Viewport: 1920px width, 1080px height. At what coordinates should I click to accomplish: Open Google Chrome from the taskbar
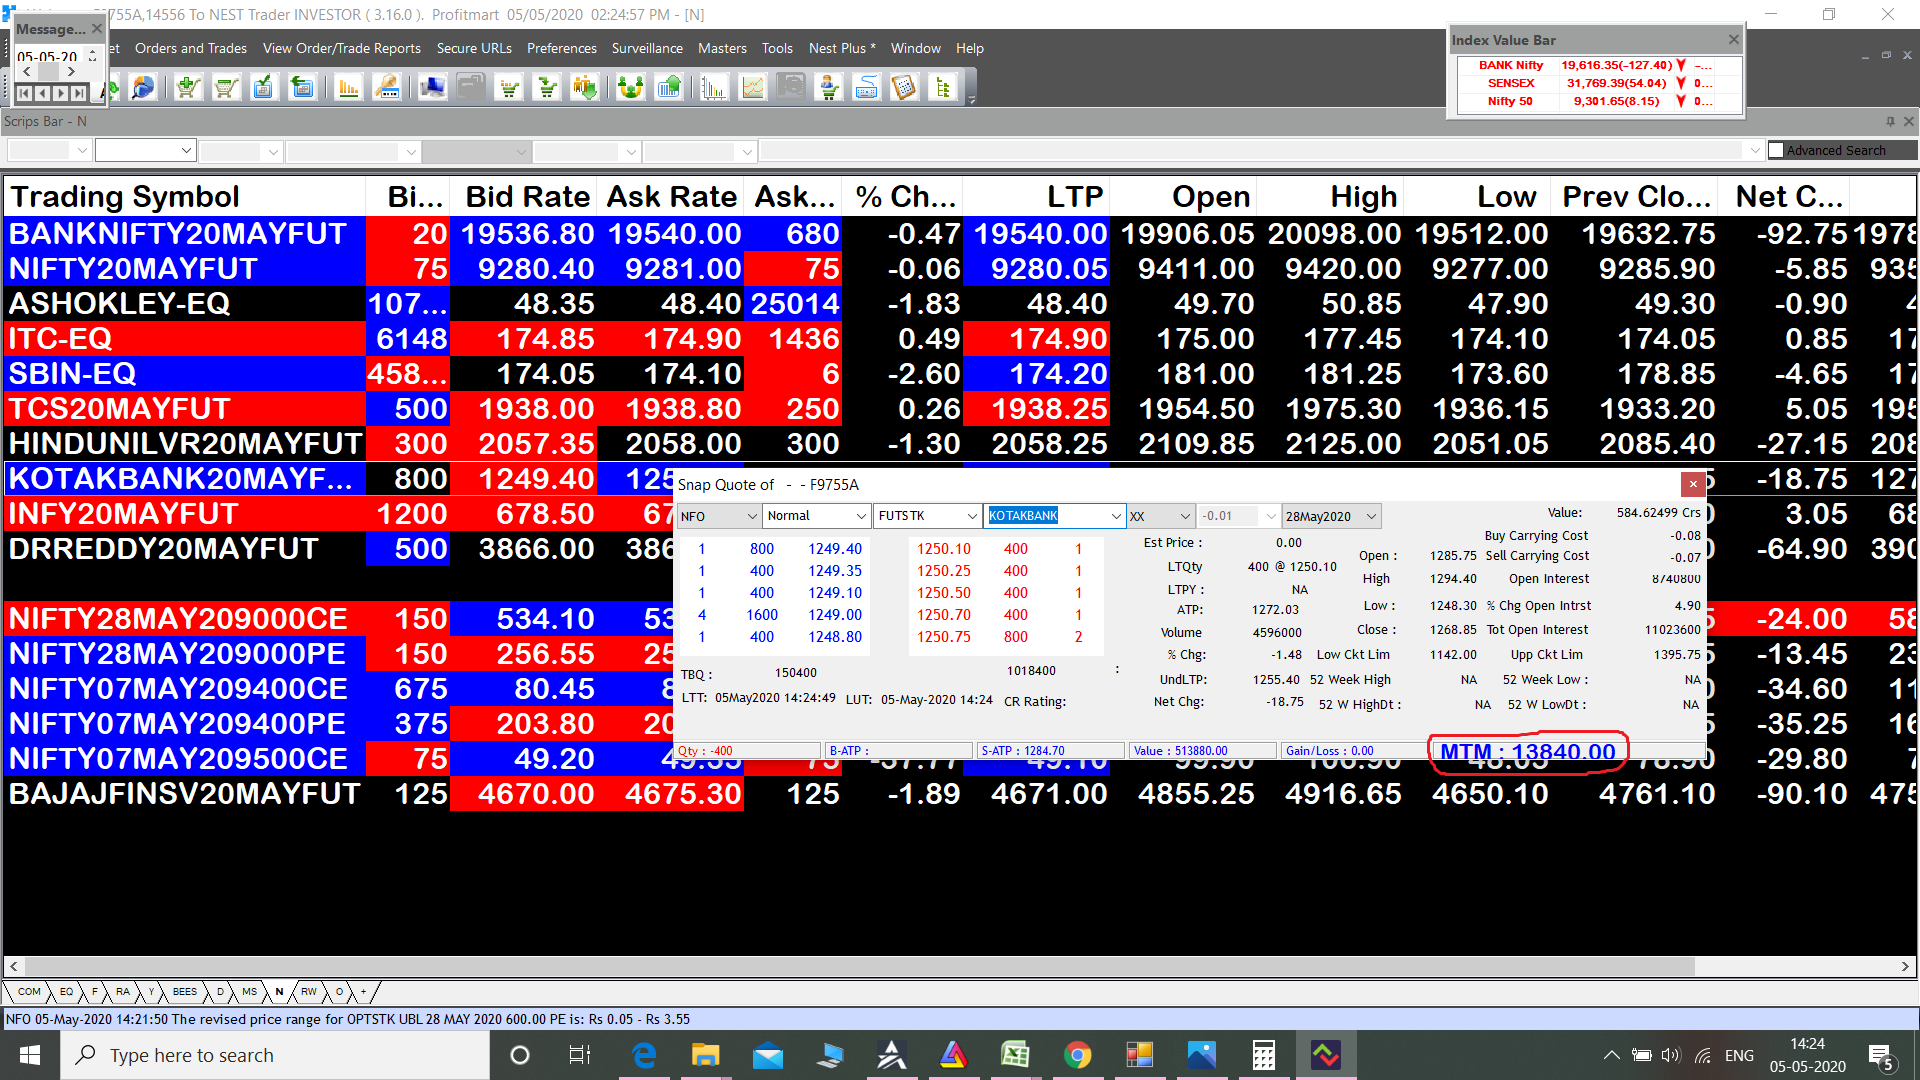[1077, 1055]
